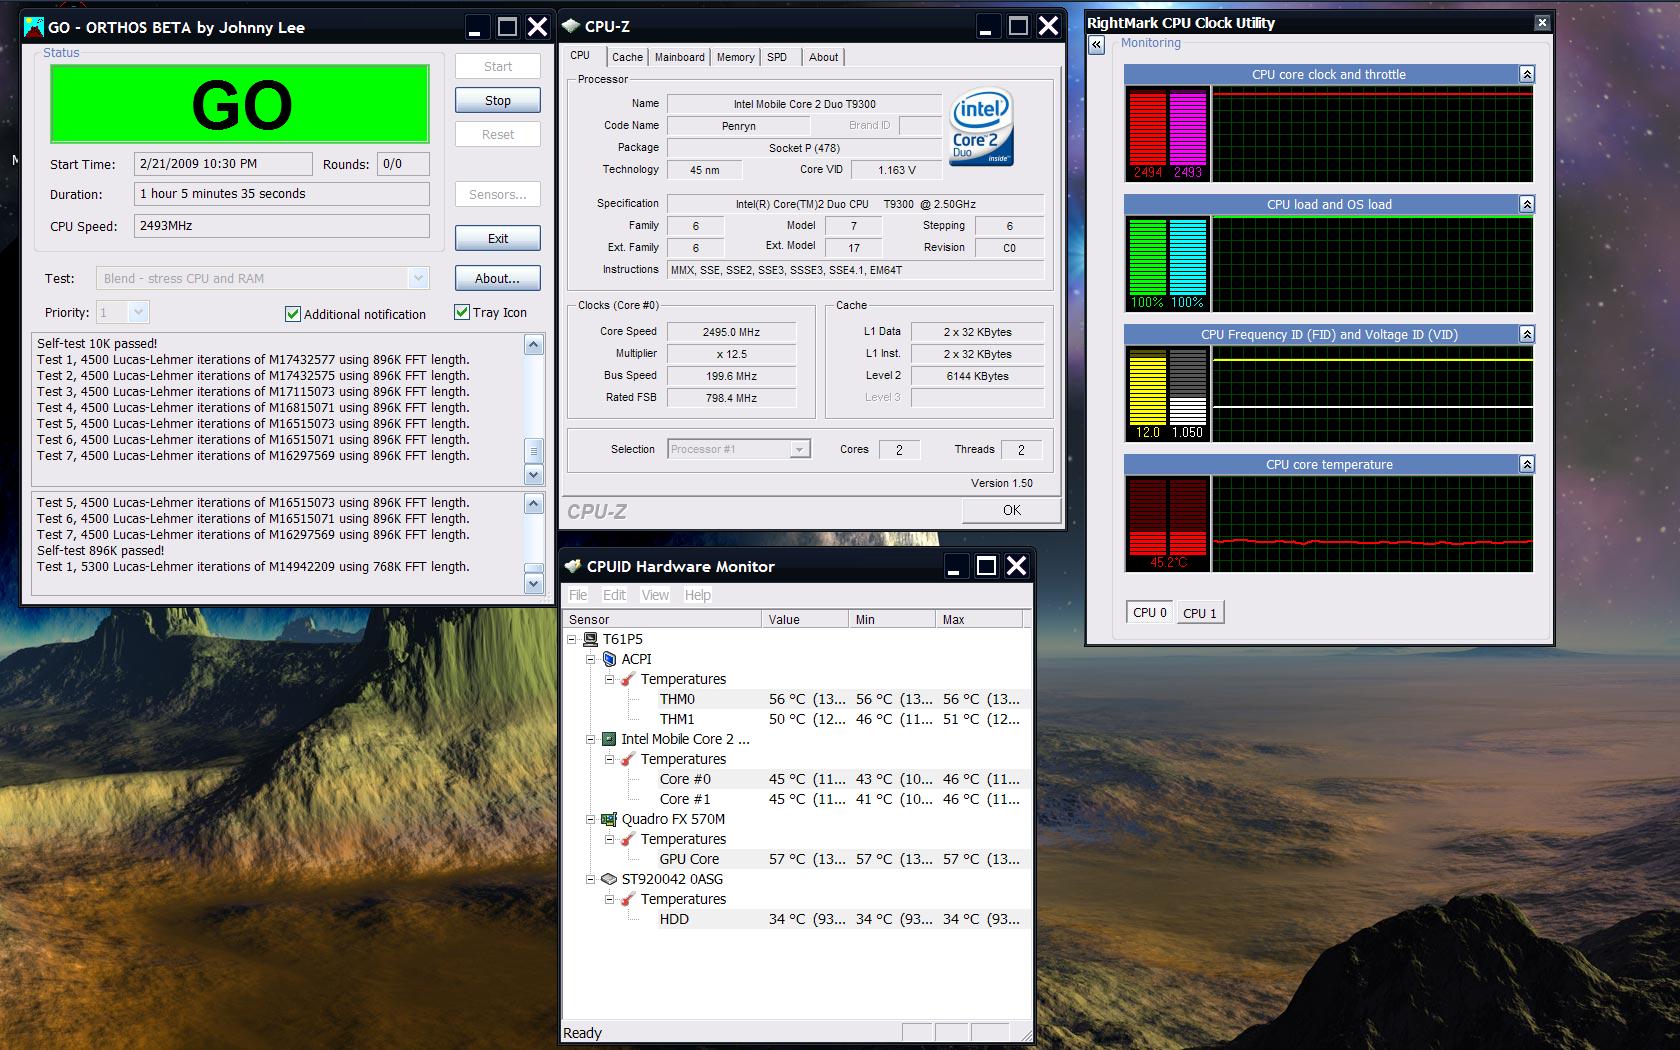This screenshot has width=1680, height=1050.
Task: Open the Test type dropdown in ORTHOS
Action: pos(418,278)
